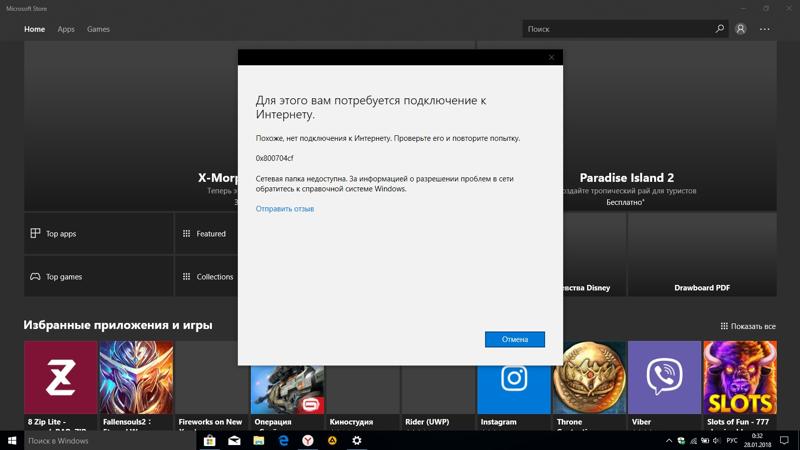This screenshot has width=800, height=450.
Task: Open the three-dots more menu
Action: click(x=764, y=29)
